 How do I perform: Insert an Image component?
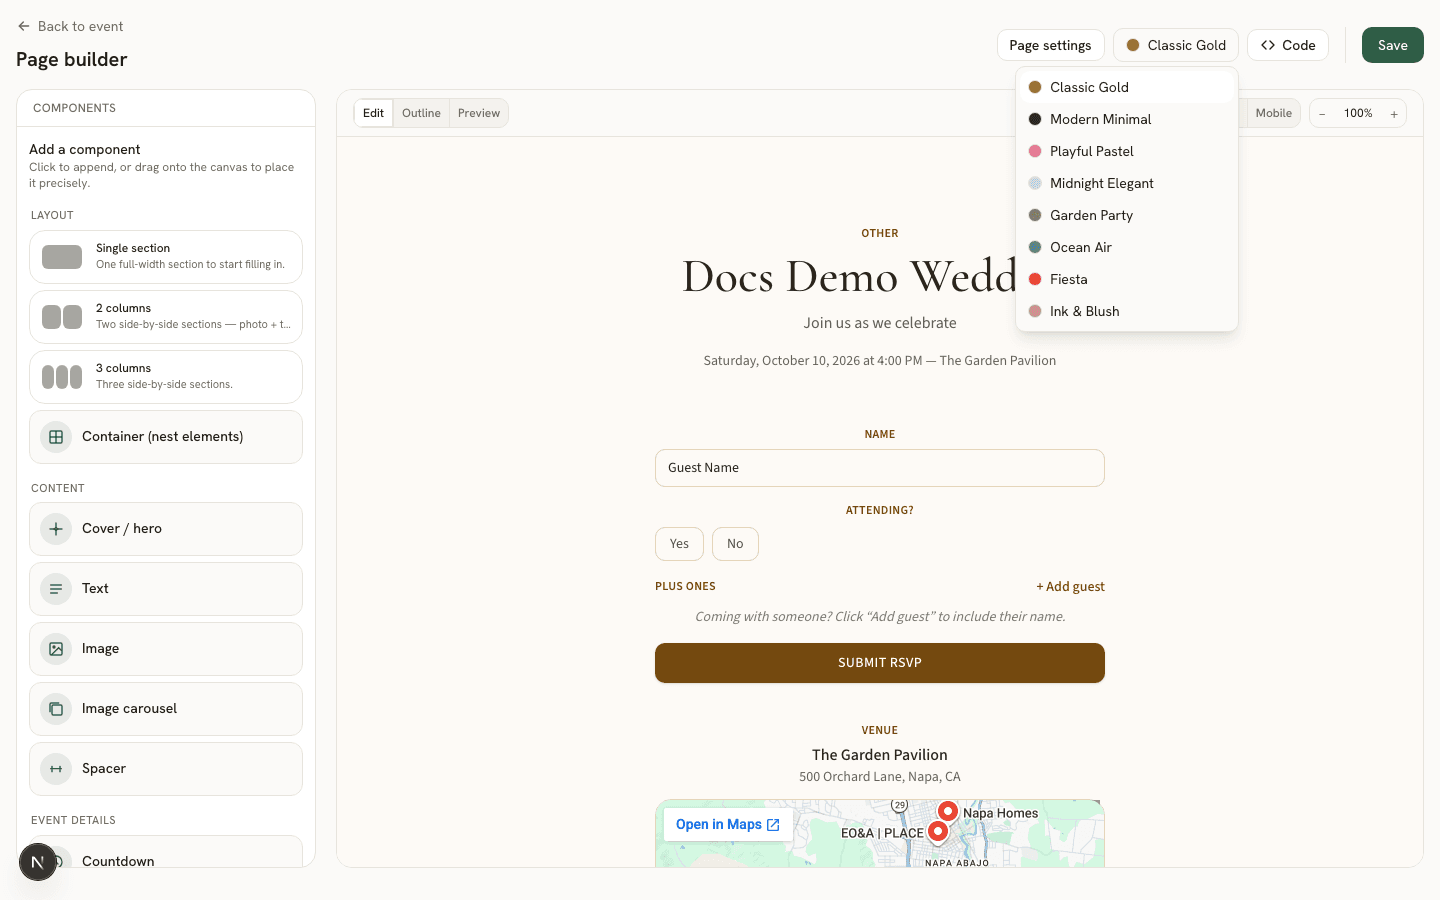tap(166, 649)
